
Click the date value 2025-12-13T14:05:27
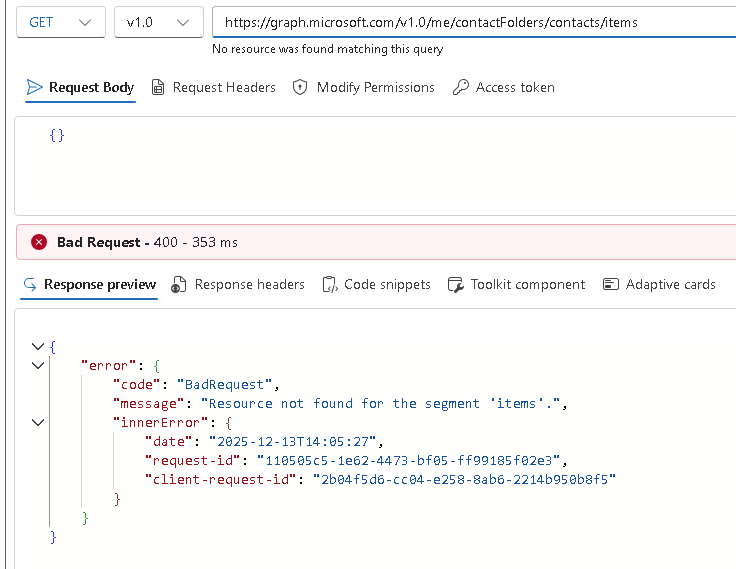click(292, 442)
